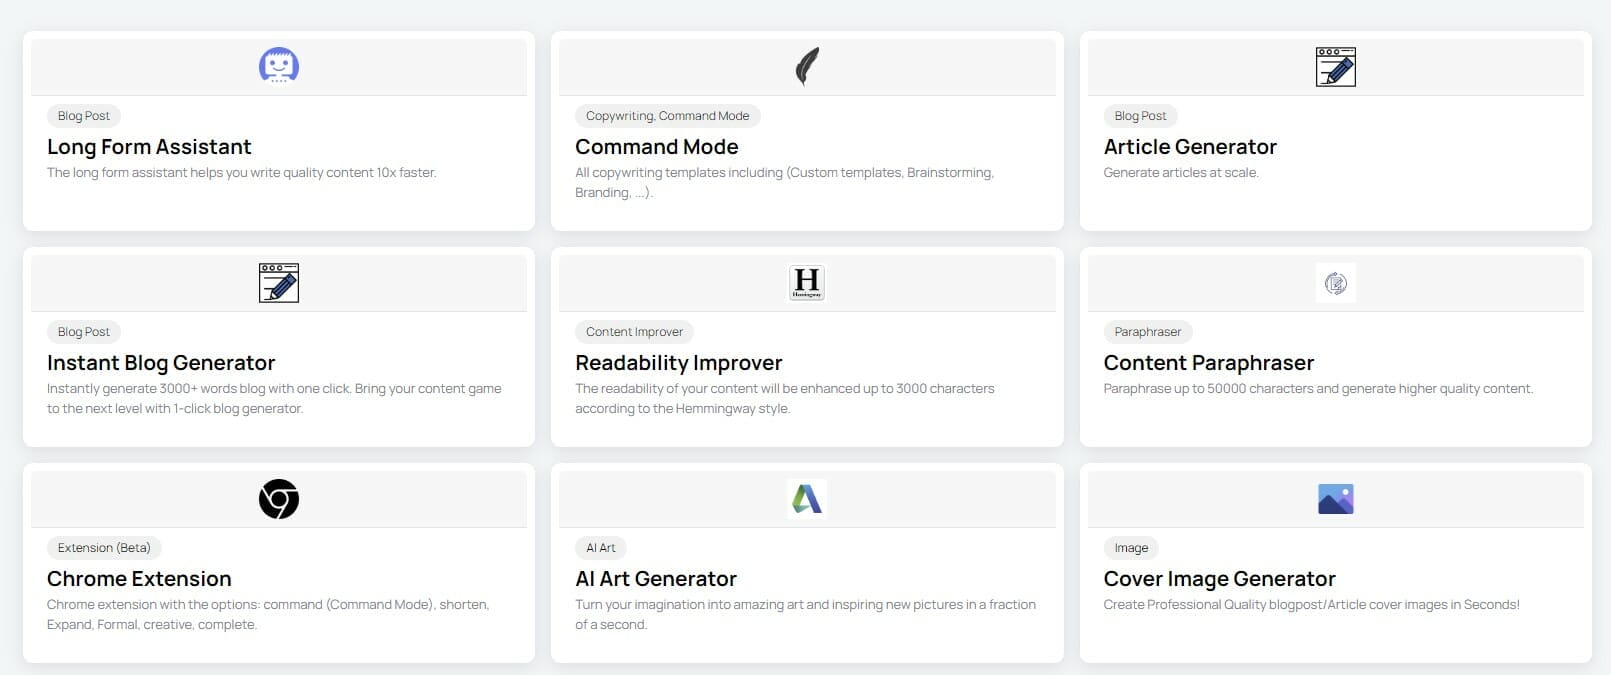Click the AI Art category tag
This screenshot has width=1611, height=675.
pyautogui.click(x=600, y=548)
